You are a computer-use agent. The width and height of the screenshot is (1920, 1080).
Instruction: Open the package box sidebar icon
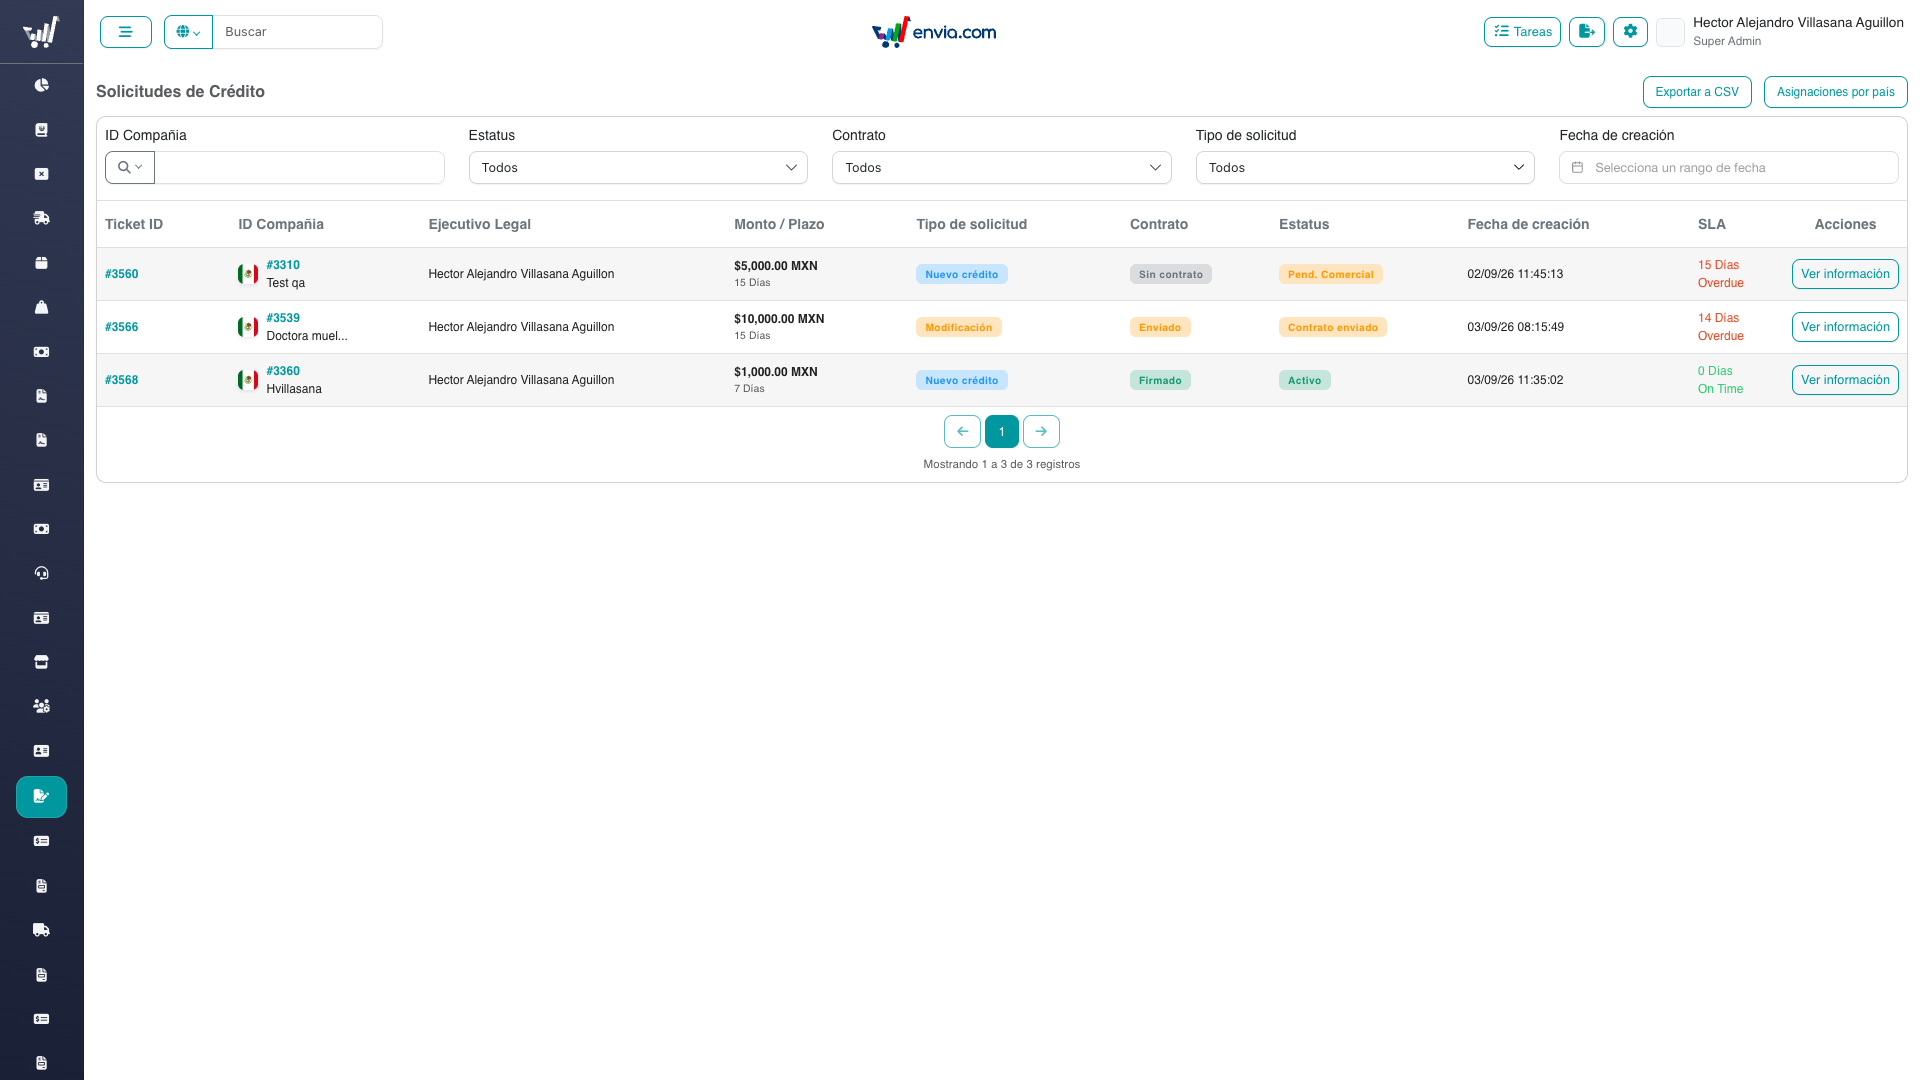pos(41,263)
